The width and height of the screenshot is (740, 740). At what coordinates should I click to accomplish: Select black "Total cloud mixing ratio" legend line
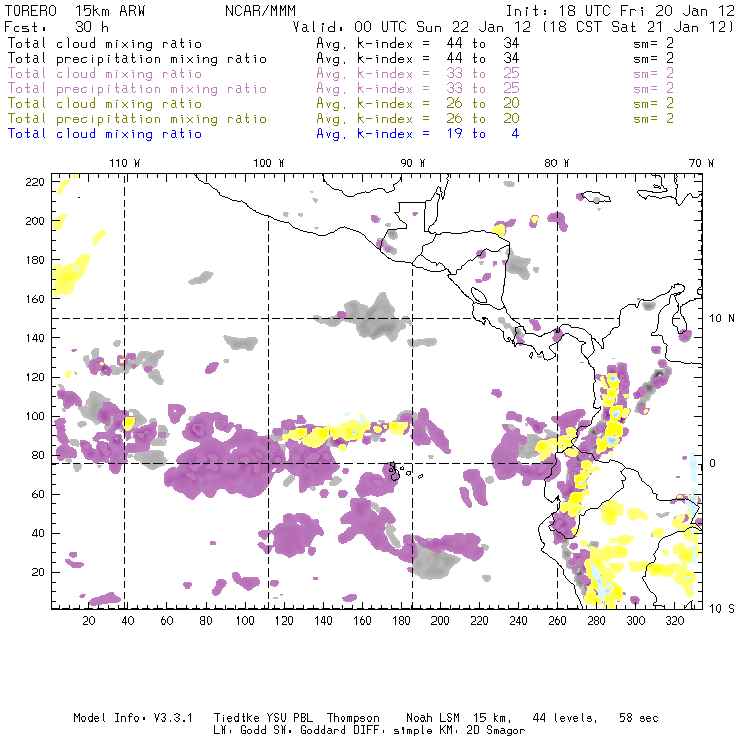pyautogui.click(x=105, y=43)
